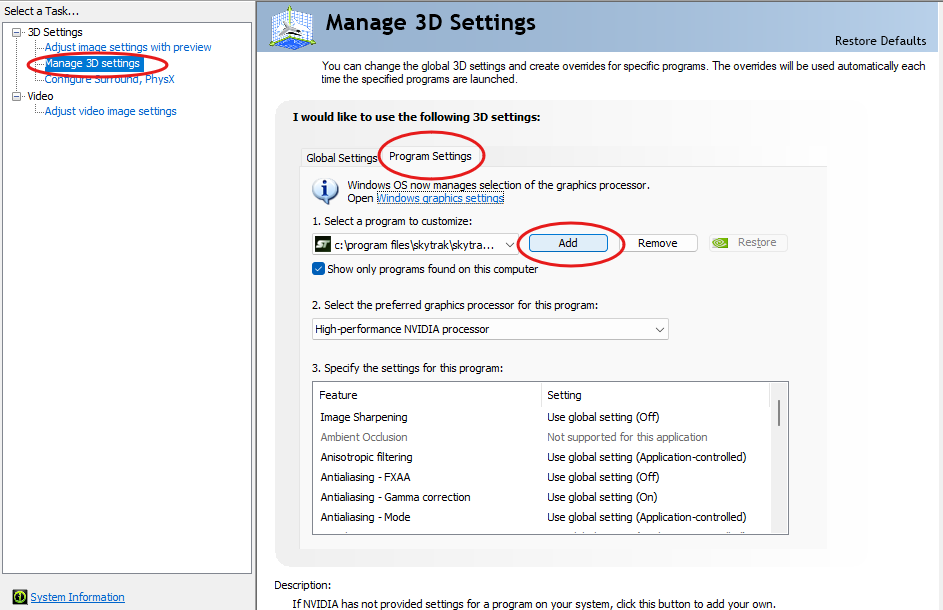The width and height of the screenshot is (943, 610).
Task: Collapse the Video tree node
Action: point(17,96)
